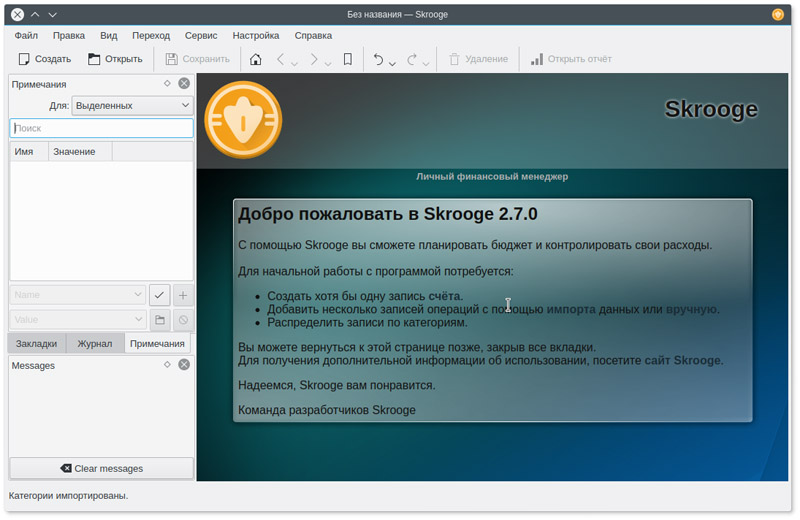800x520 pixels.
Task: Close the Примечания panel
Action: [x=184, y=83]
